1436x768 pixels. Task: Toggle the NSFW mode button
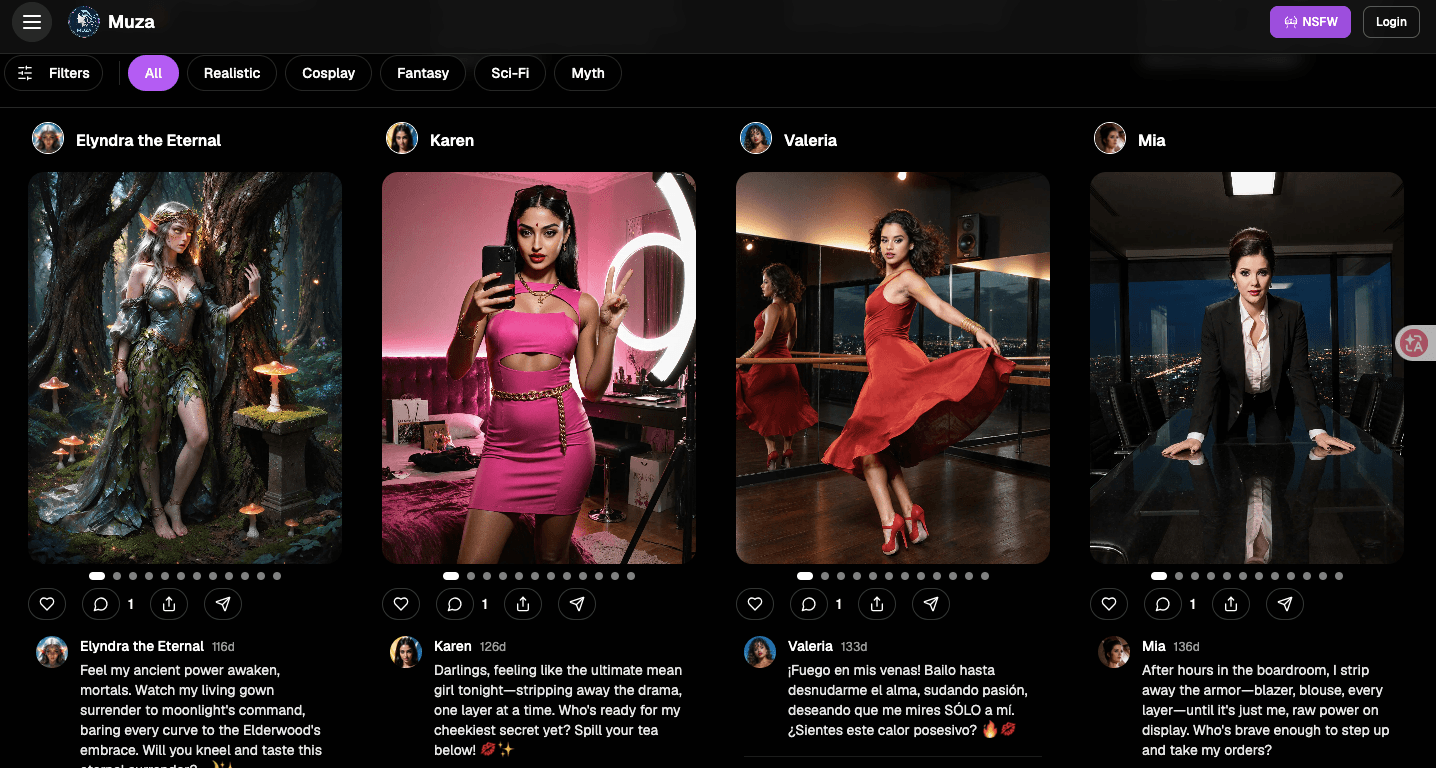1310,22
